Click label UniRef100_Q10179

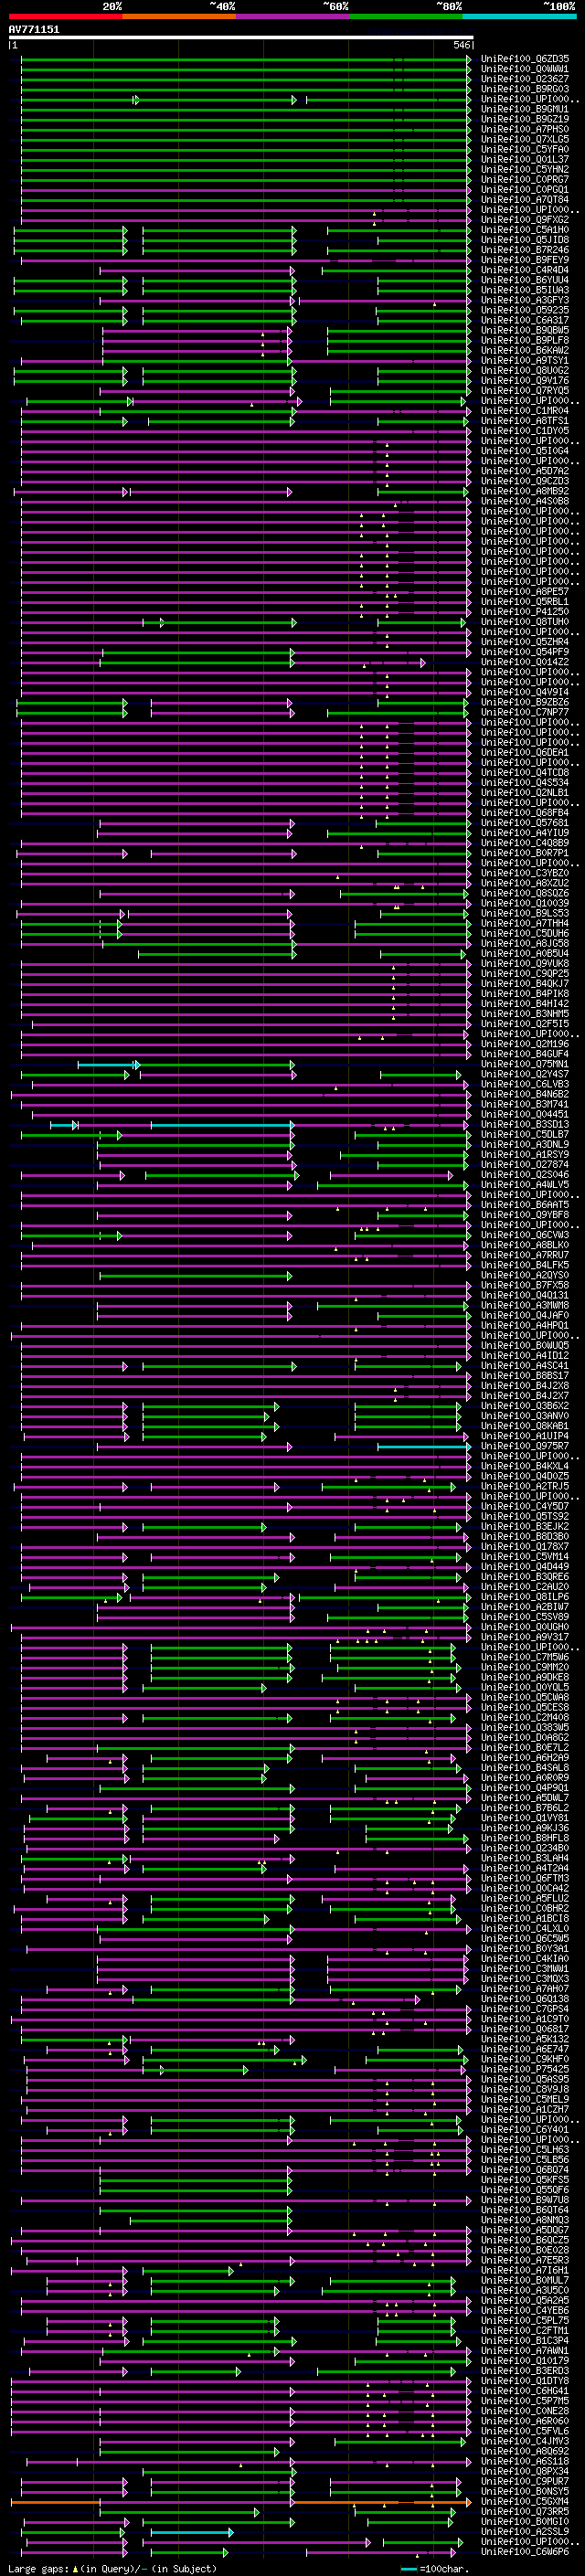pyautogui.click(x=525, y=2361)
